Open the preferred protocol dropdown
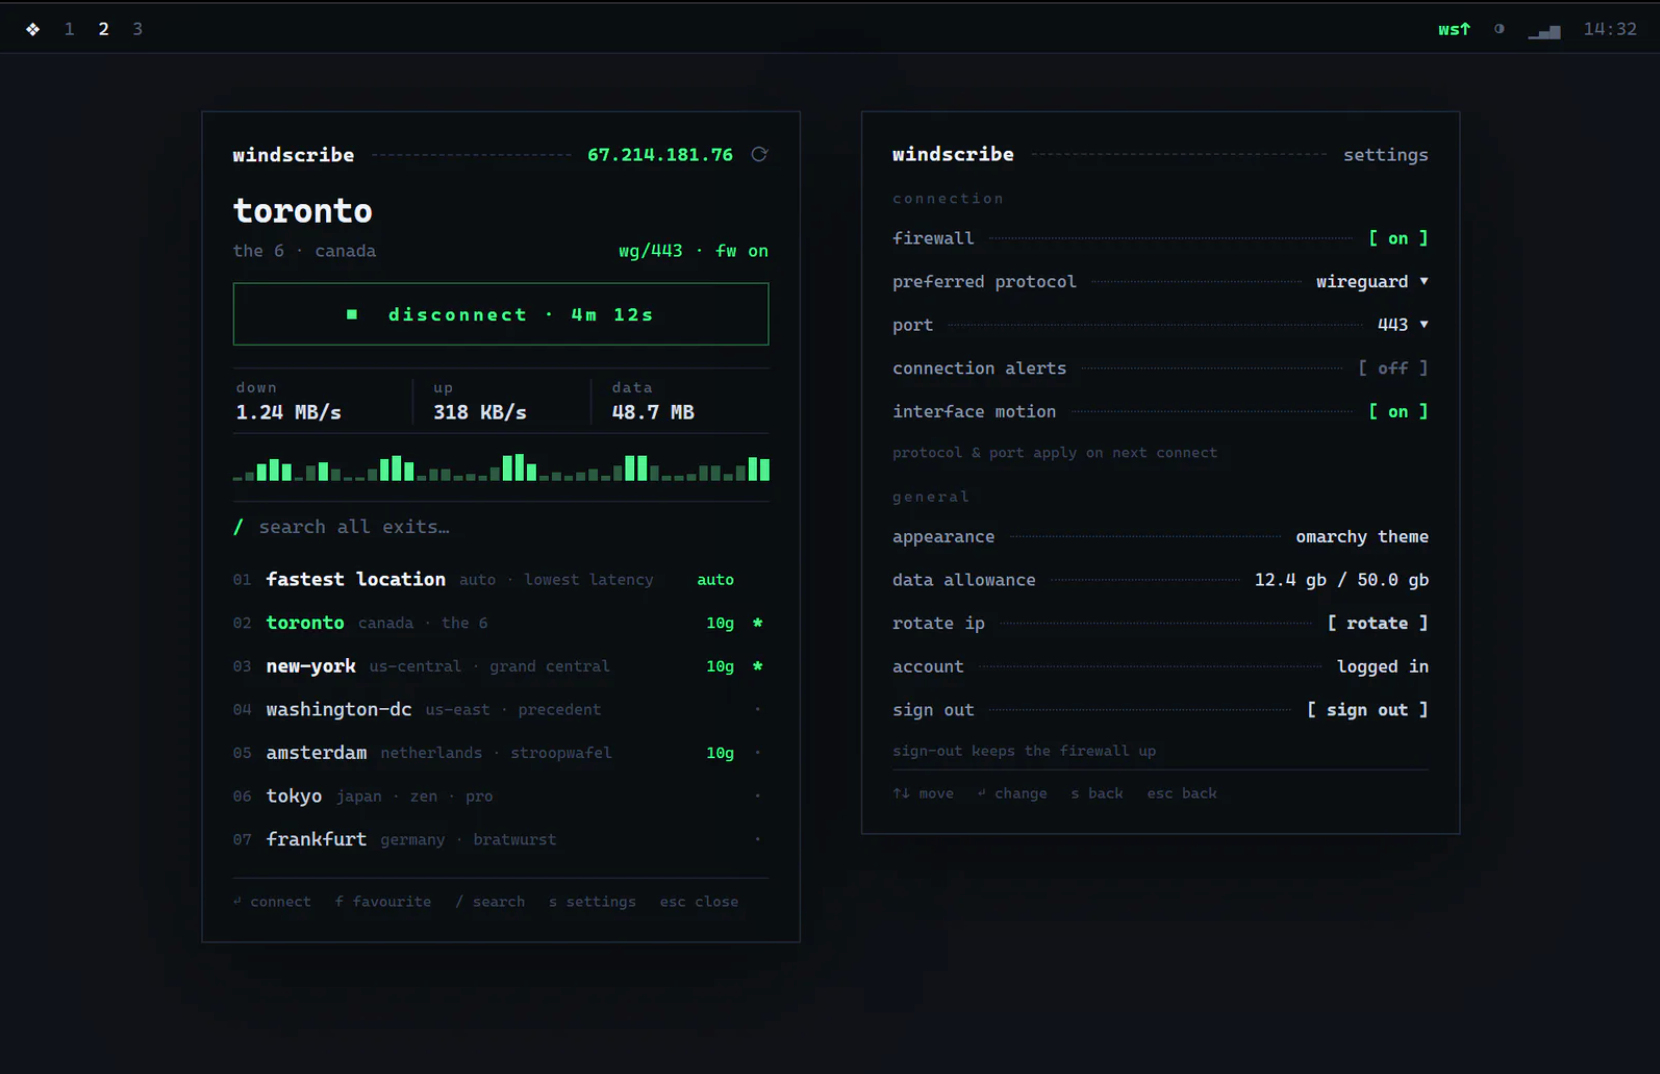 [1372, 282]
